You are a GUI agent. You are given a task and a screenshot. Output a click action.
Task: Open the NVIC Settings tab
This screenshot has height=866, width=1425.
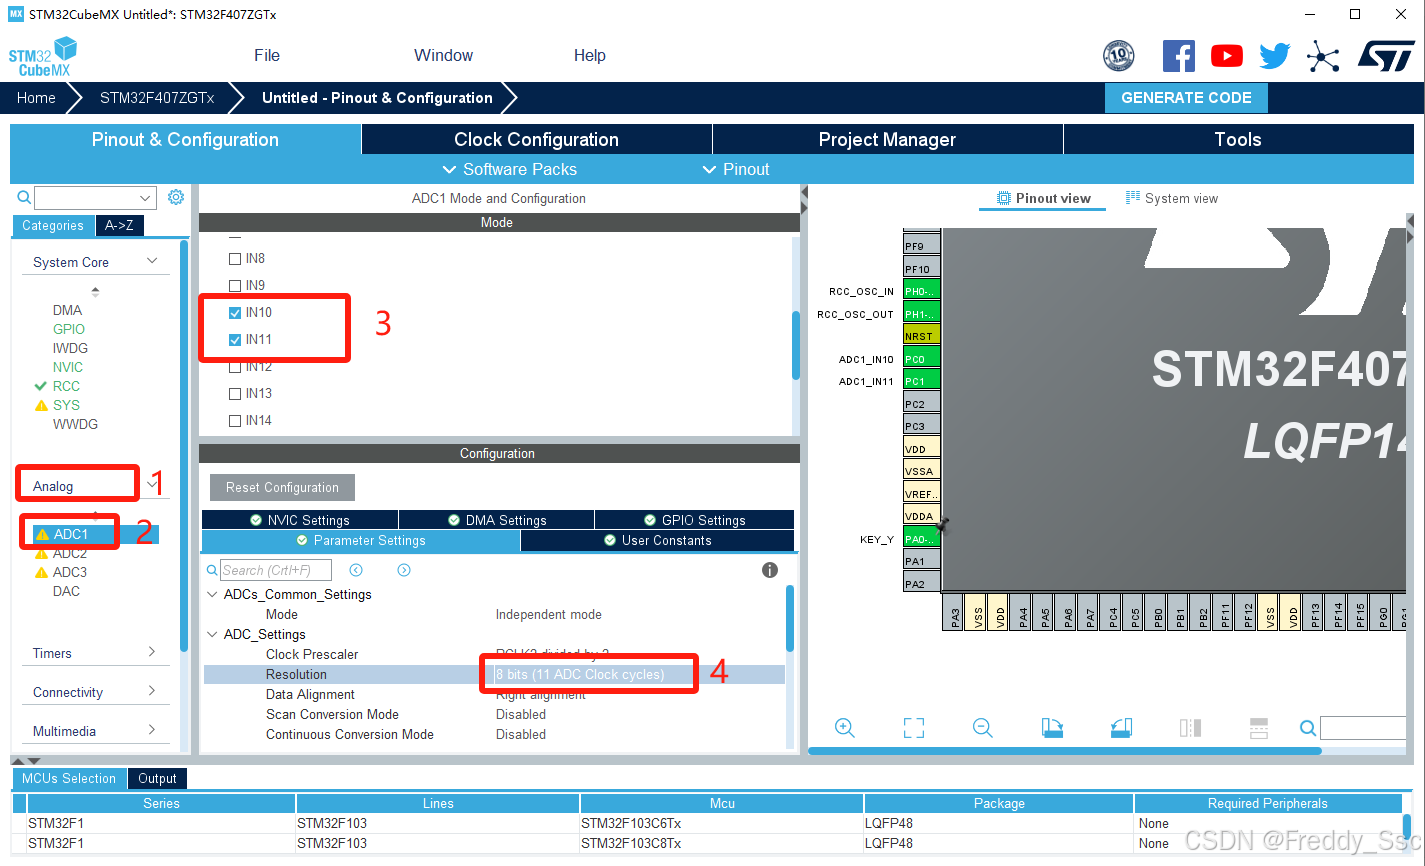[300, 520]
